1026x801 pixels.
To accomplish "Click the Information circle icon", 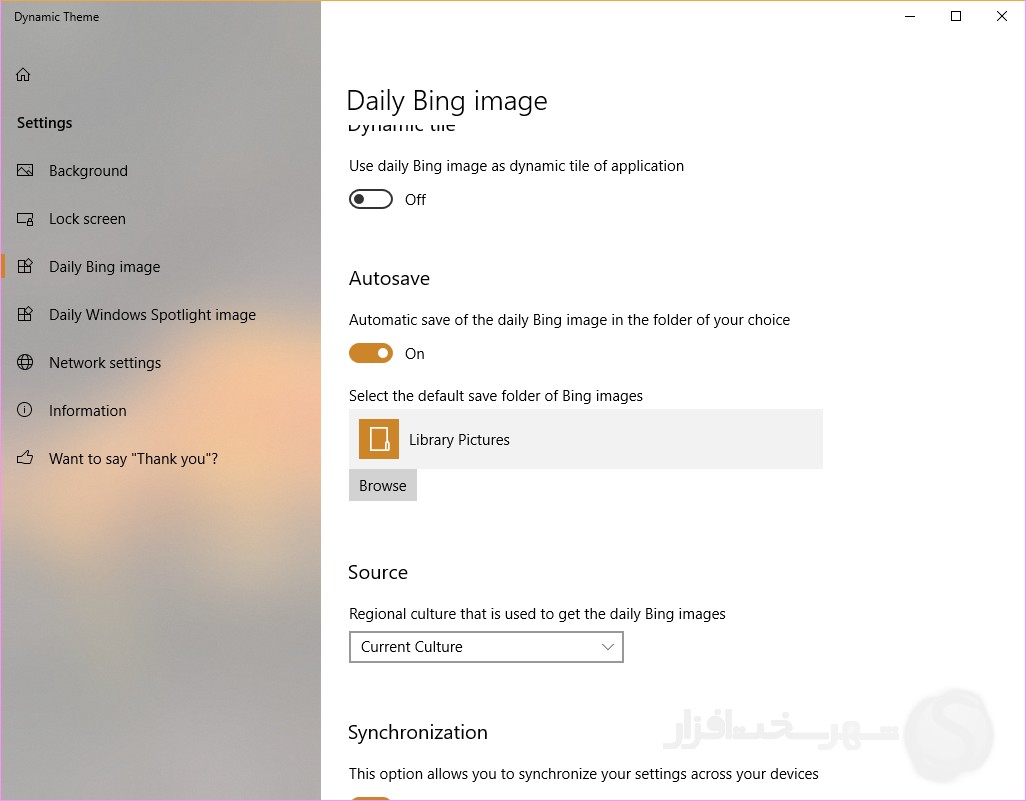I will [26, 411].
